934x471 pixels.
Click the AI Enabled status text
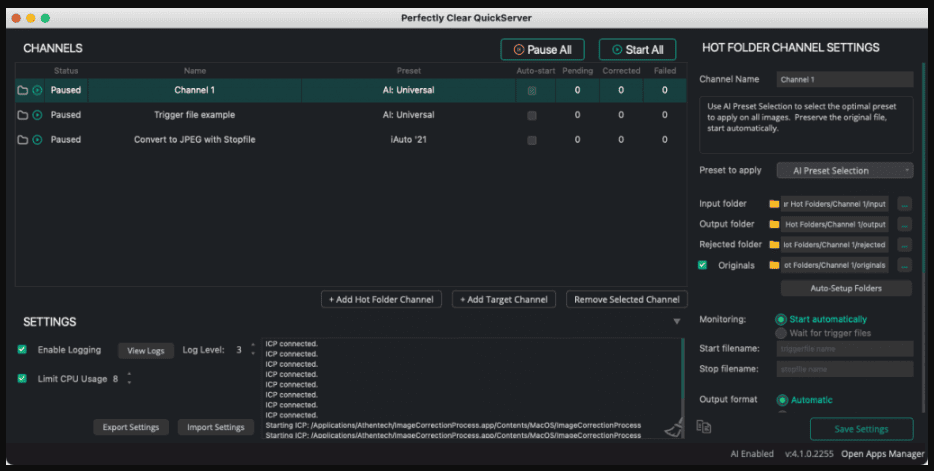[x=752, y=454]
